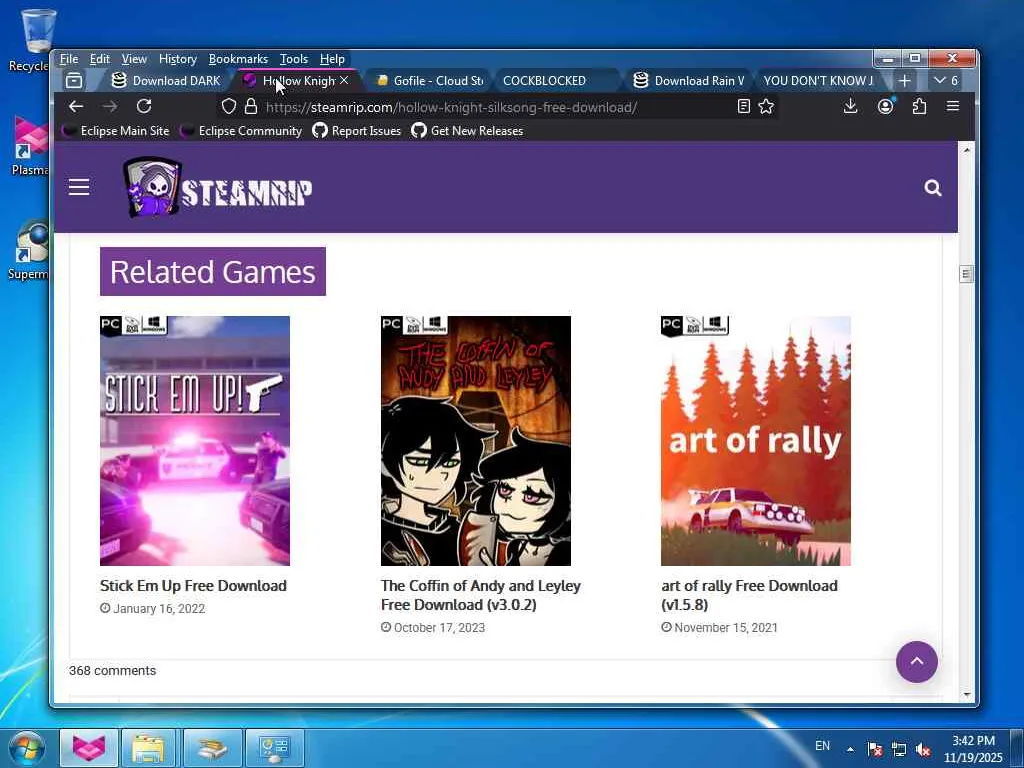This screenshot has height=768, width=1024.
Task: Click the network icon in system tray
Action: coord(899,749)
